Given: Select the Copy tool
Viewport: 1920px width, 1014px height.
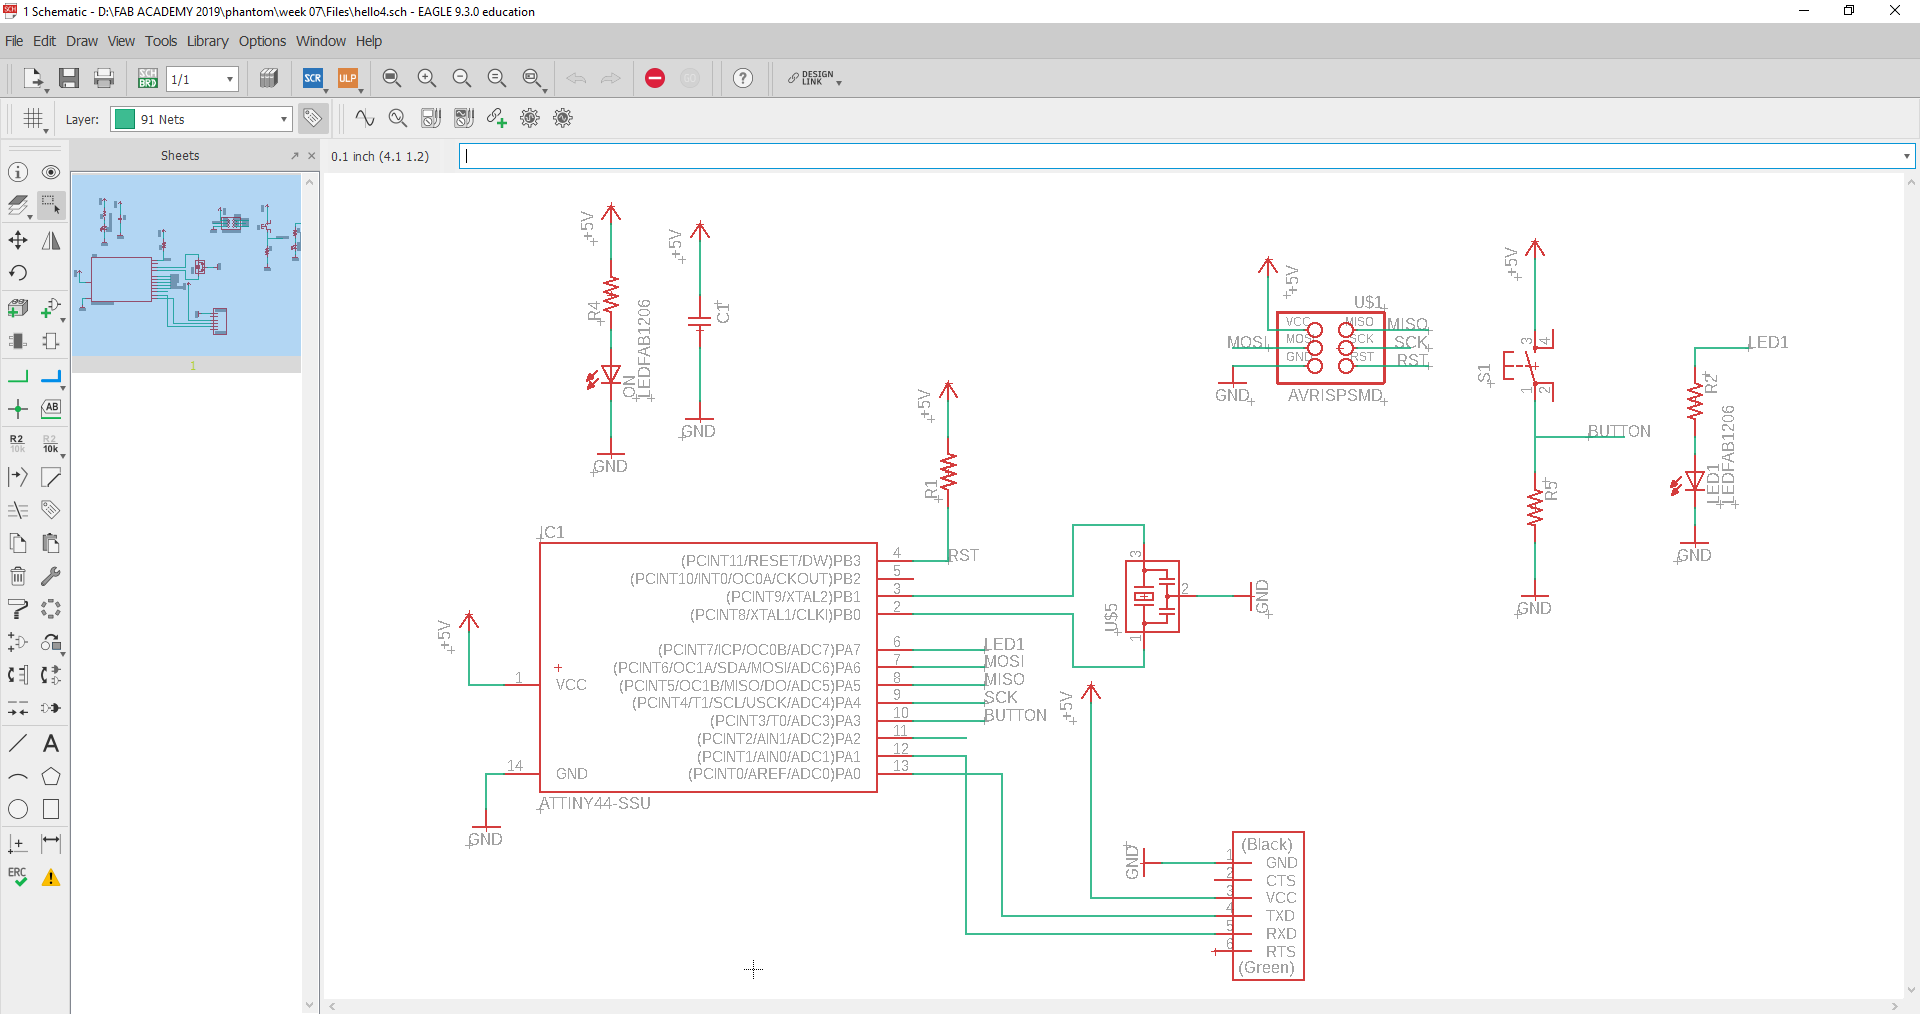Looking at the screenshot, I should [18, 543].
